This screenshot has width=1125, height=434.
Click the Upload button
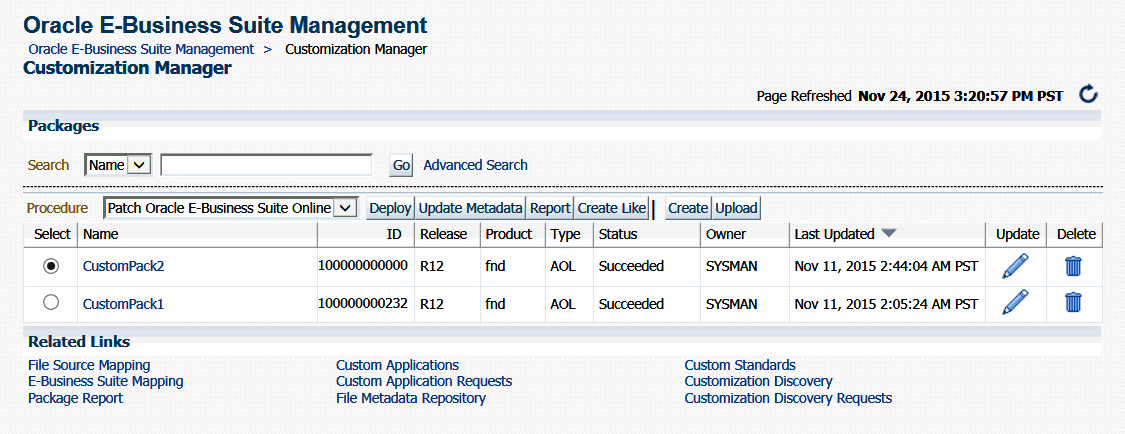click(737, 208)
